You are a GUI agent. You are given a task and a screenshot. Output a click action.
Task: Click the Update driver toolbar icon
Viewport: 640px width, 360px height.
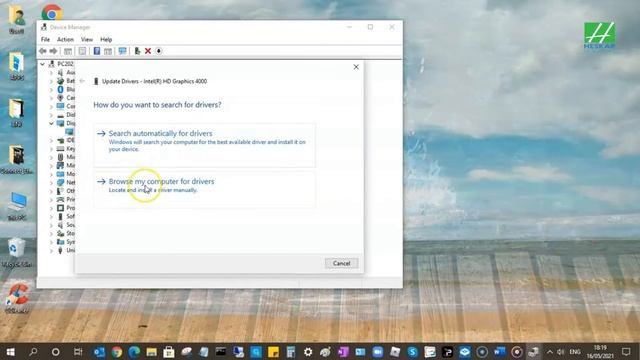point(137,51)
